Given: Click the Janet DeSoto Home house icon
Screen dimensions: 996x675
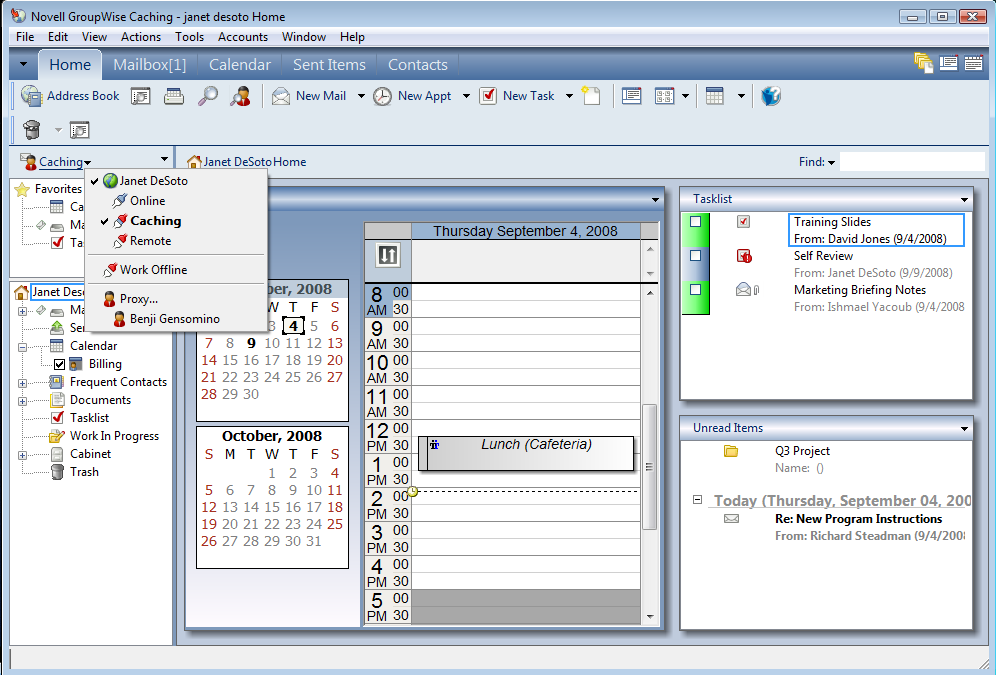Looking at the screenshot, I should [x=194, y=162].
